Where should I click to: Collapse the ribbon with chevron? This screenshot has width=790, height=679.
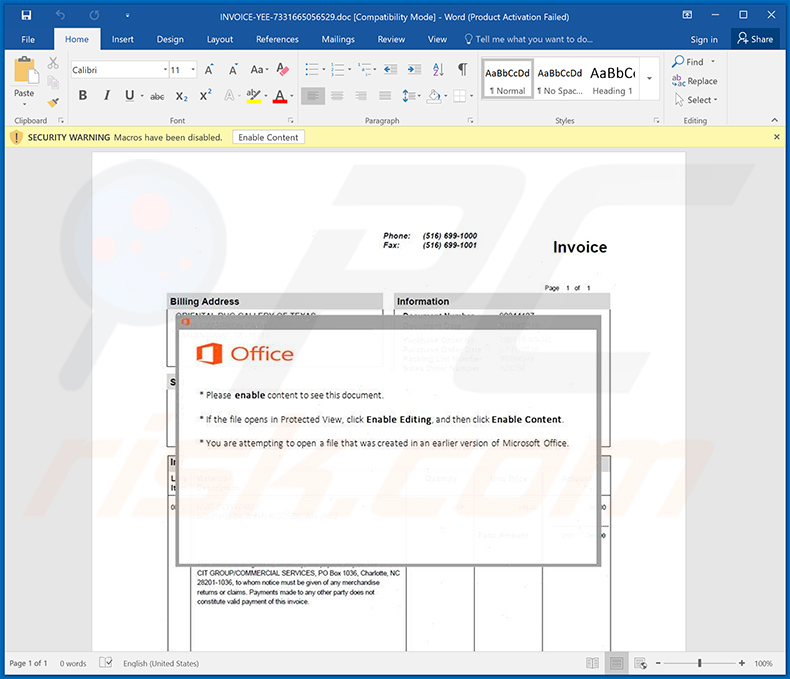tap(774, 120)
